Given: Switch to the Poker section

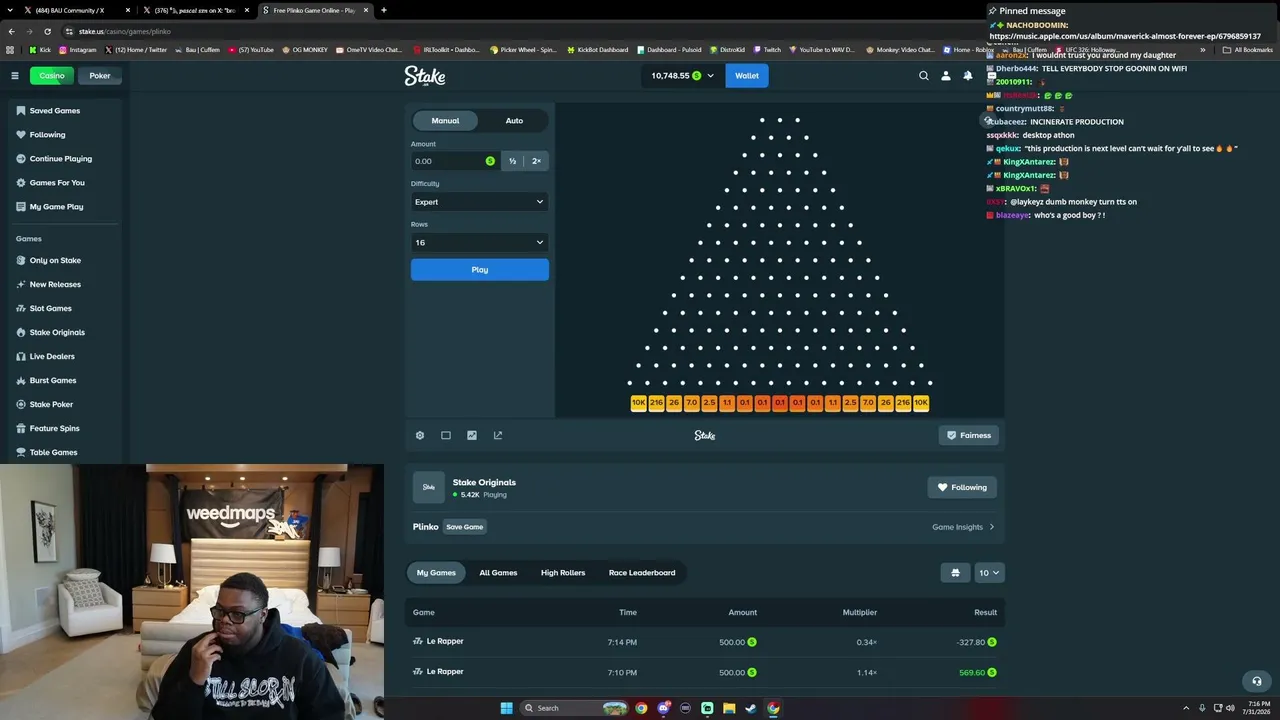Looking at the screenshot, I should (100, 76).
